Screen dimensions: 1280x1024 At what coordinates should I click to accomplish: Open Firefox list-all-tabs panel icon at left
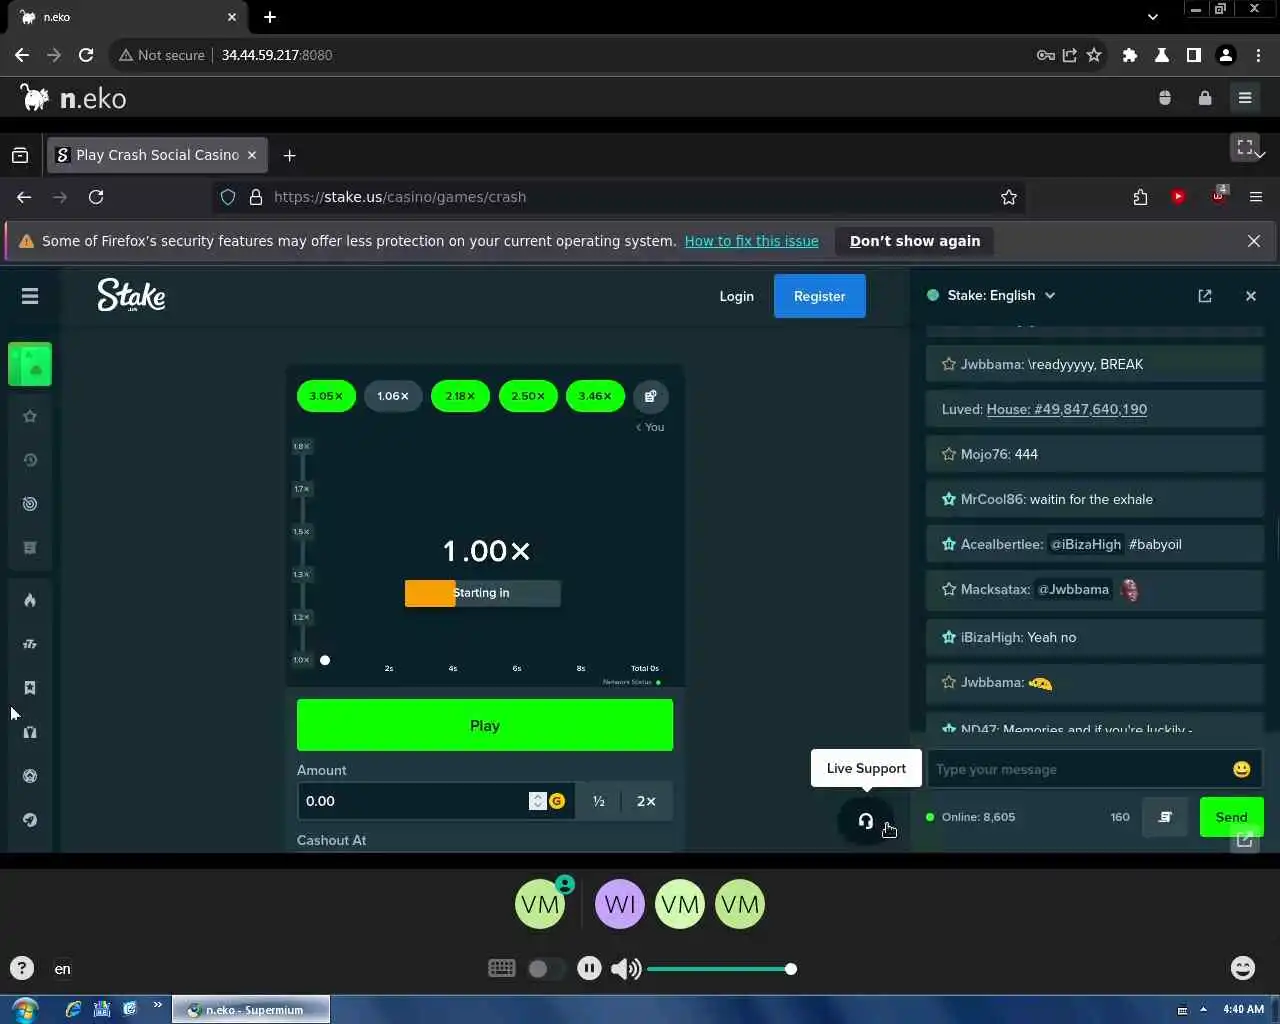[20, 155]
